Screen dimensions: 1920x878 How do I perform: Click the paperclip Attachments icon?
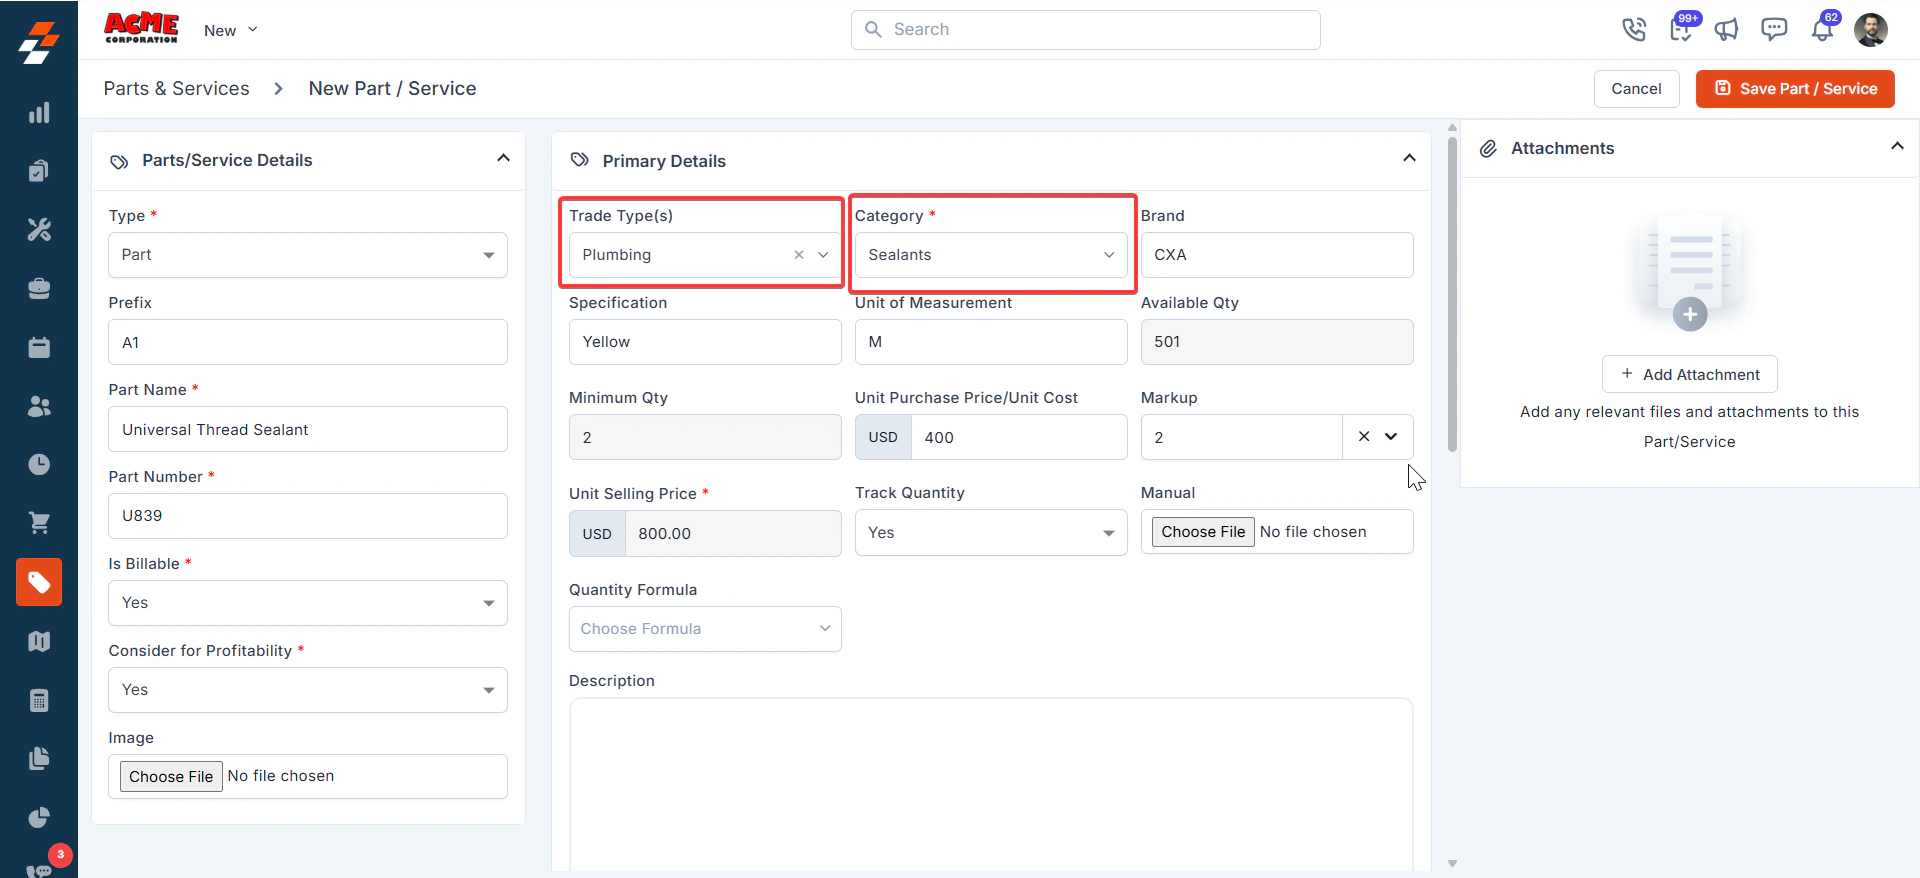[x=1488, y=149]
